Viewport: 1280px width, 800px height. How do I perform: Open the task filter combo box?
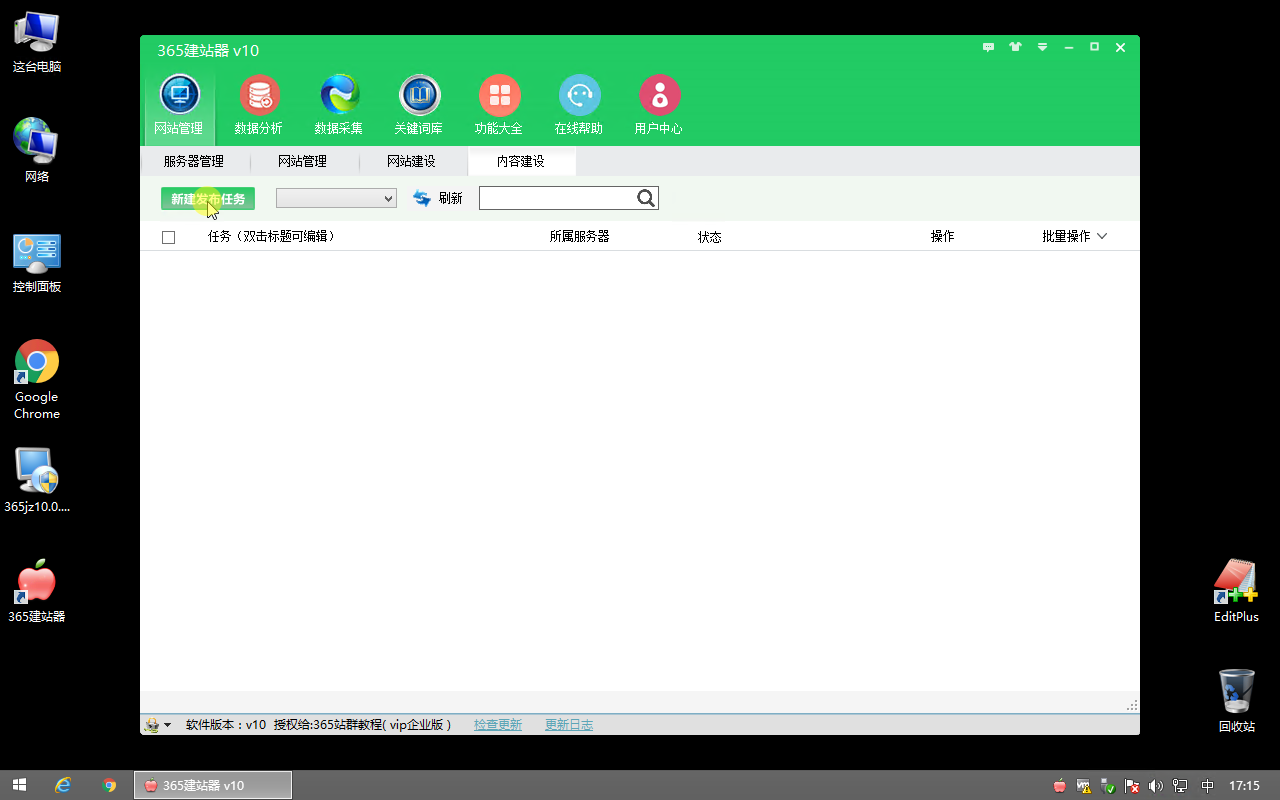point(336,198)
